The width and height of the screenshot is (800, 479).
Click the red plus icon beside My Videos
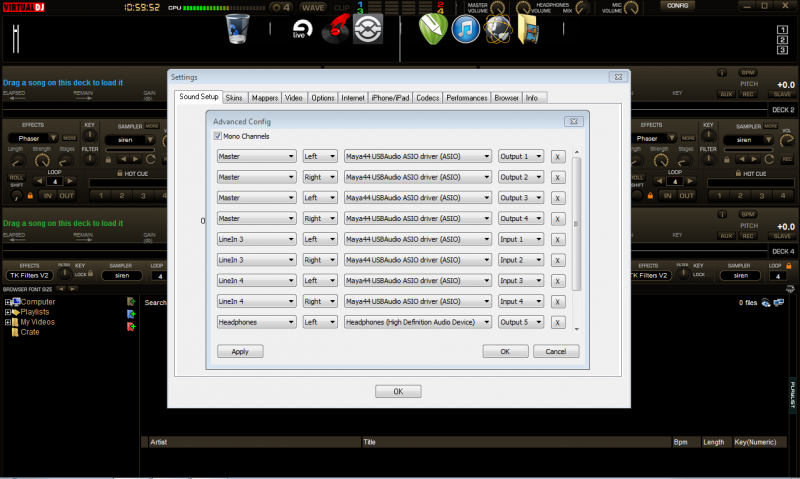(x=131, y=326)
